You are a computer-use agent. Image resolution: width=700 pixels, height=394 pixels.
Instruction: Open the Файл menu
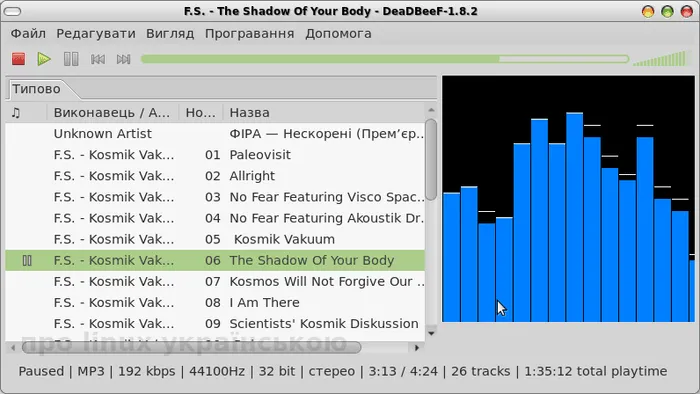(x=28, y=33)
